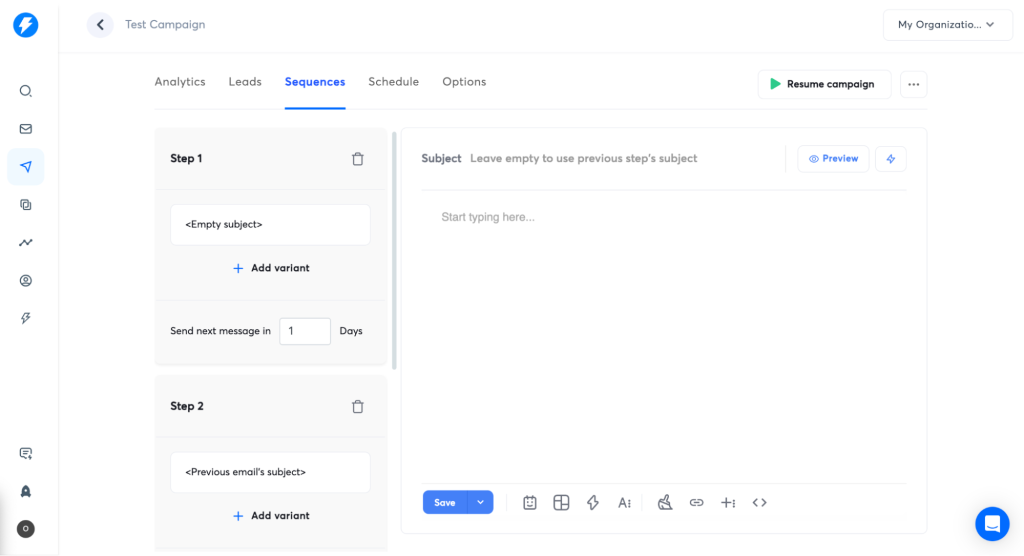The height and width of the screenshot is (556, 1024).
Task: Click the Preview button
Action: (833, 159)
